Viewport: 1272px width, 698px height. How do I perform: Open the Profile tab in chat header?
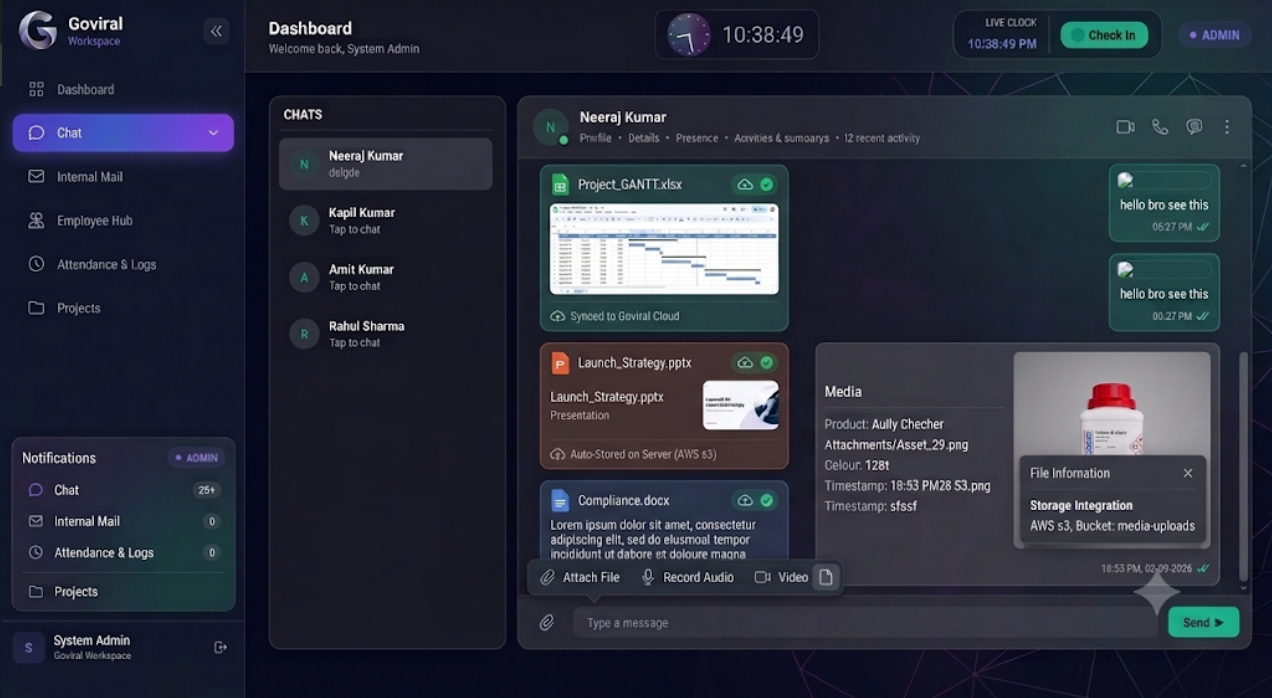[x=595, y=138]
